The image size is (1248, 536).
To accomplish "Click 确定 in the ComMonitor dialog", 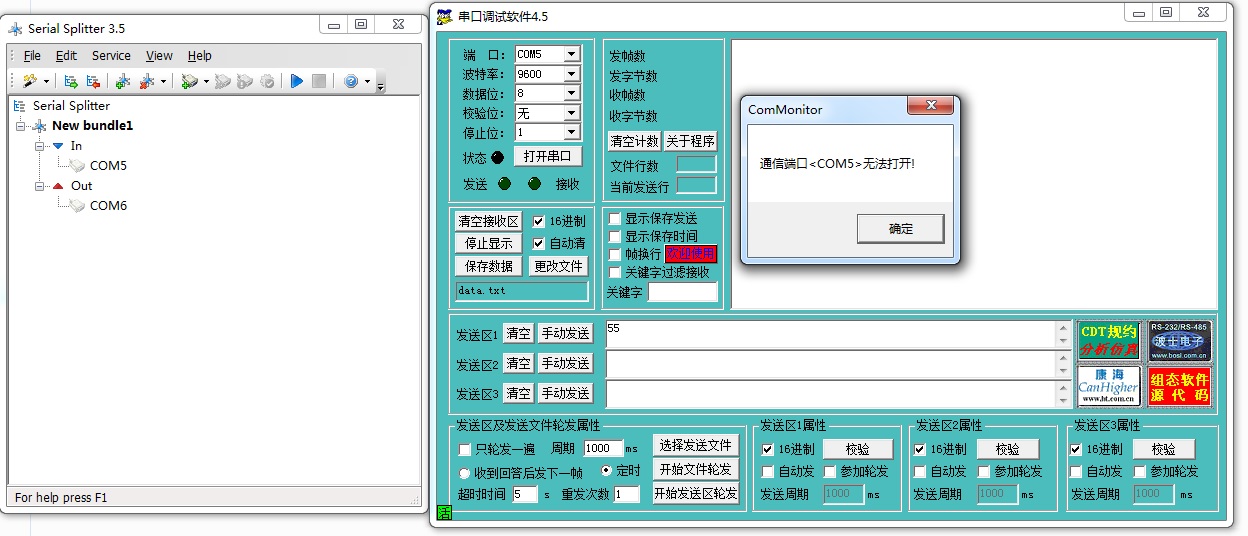I will (900, 229).
